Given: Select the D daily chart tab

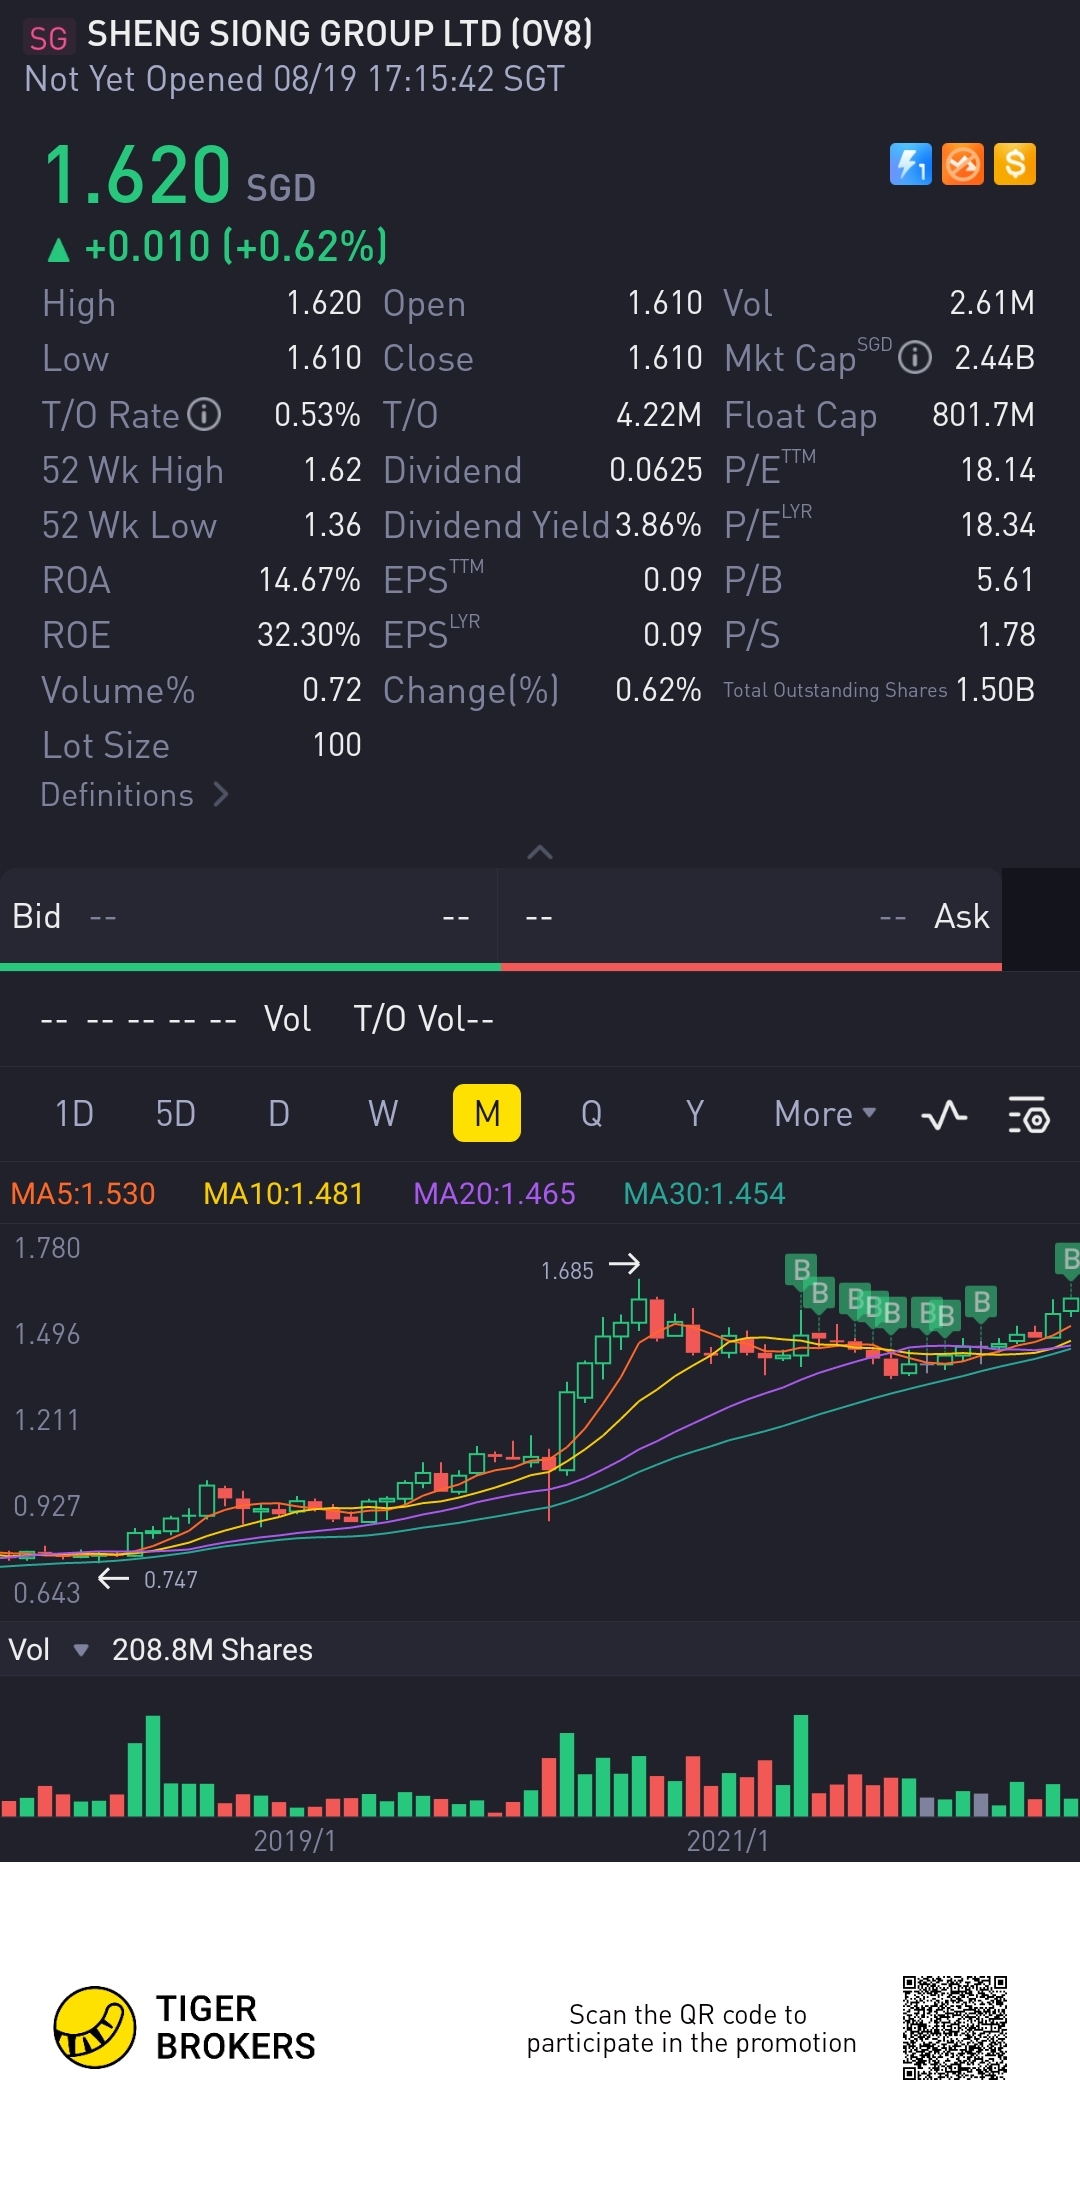Looking at the screenshot, I should (x=279, y=1113).
